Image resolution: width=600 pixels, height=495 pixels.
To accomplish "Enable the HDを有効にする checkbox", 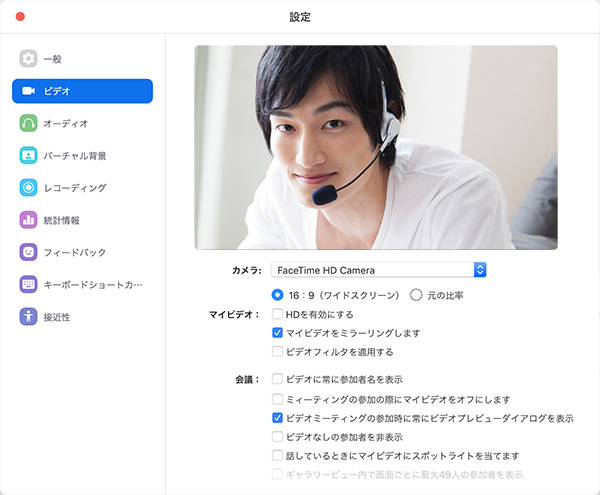I will (x=277, y=314).
